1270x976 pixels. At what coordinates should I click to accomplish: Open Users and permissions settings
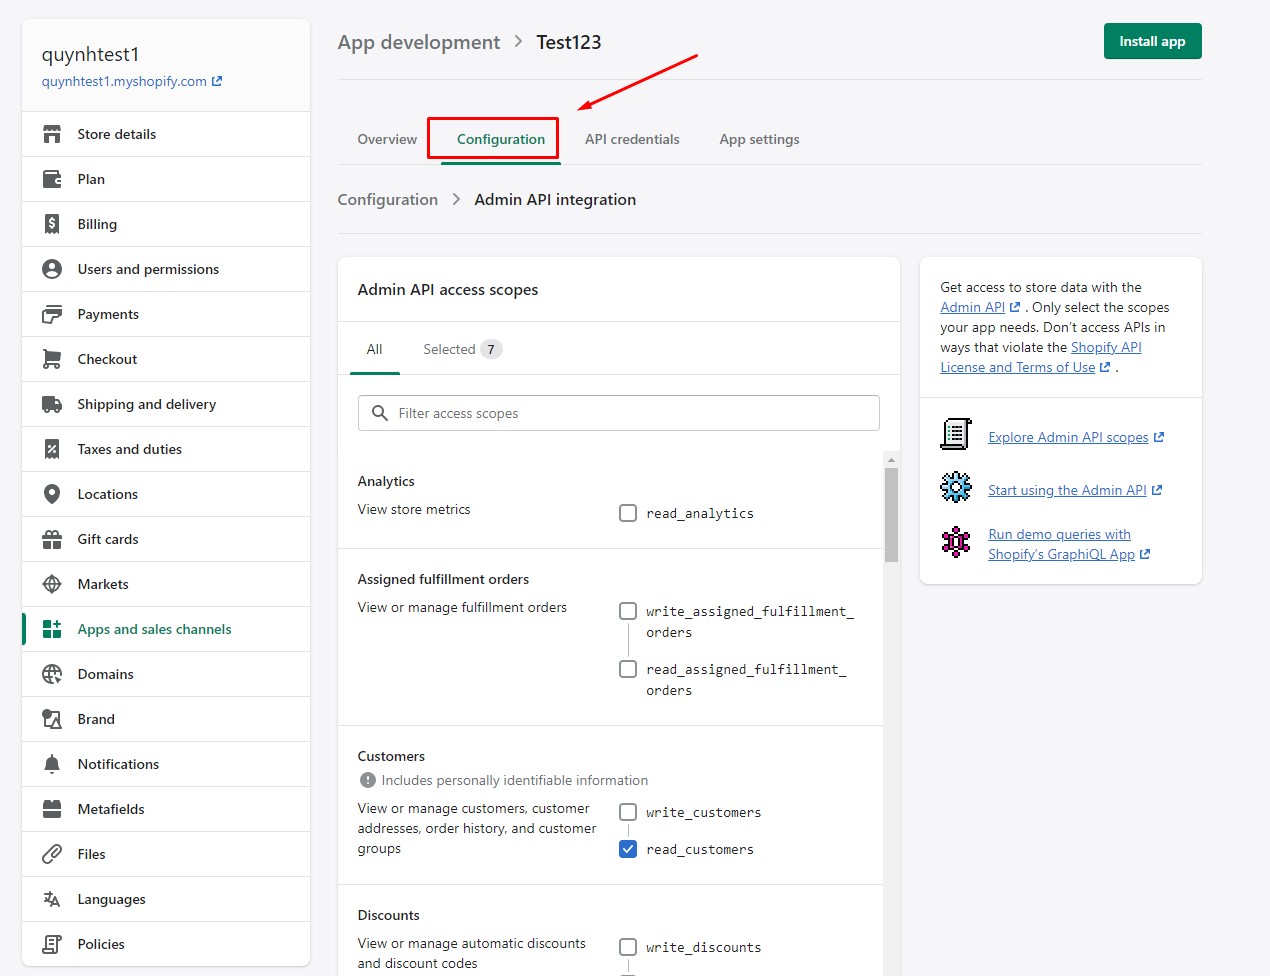pyautogui.click(x=166, y=269)
